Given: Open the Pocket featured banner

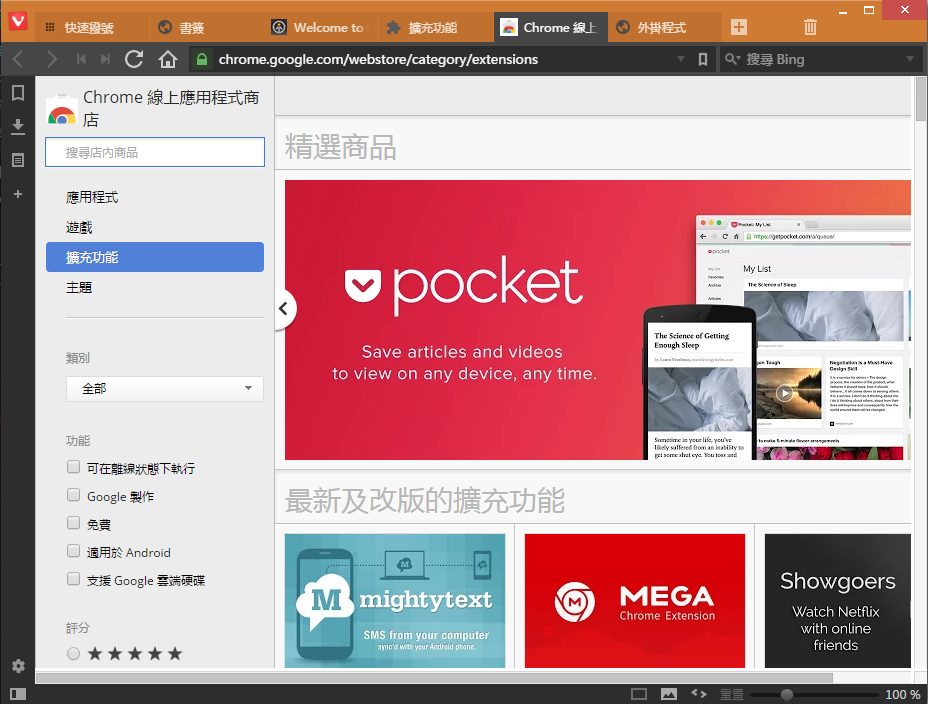Looking at the screenshot, I should 598,320.
